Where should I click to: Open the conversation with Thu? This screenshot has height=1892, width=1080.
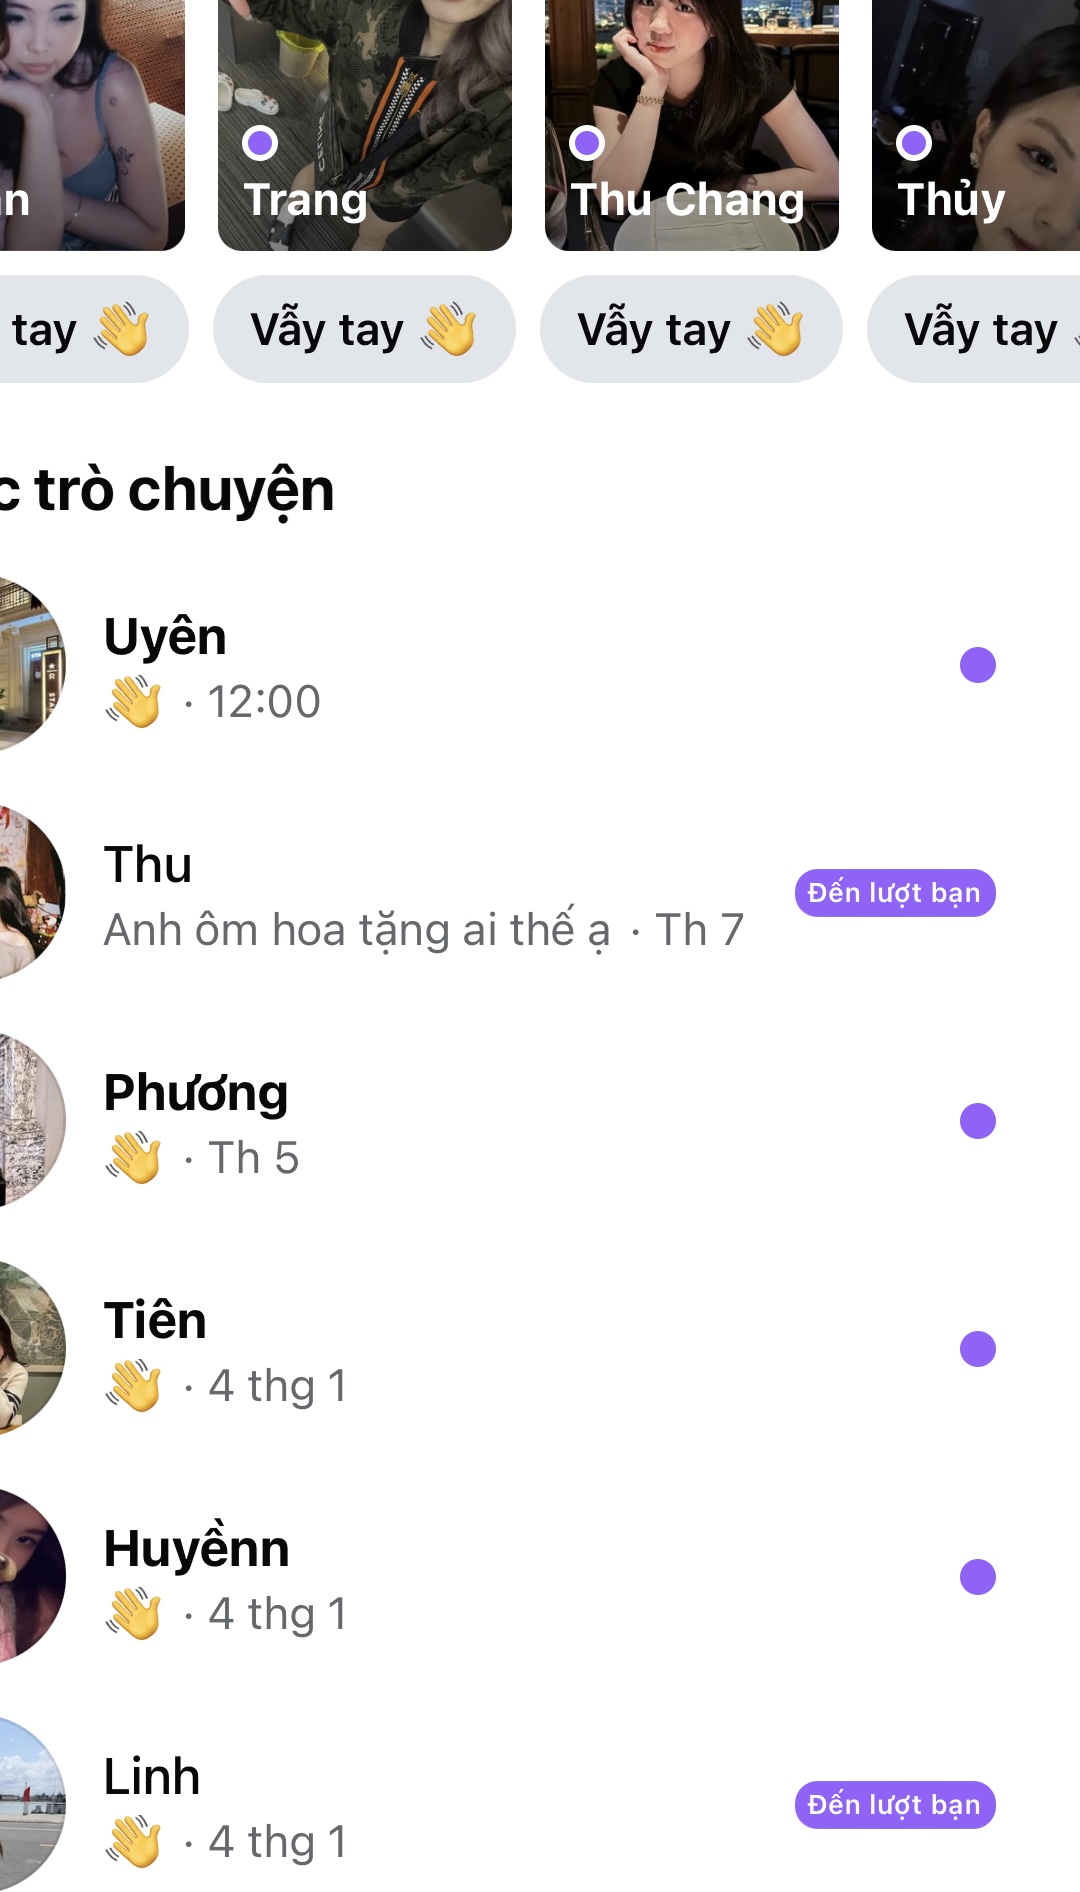click(540, 893)
